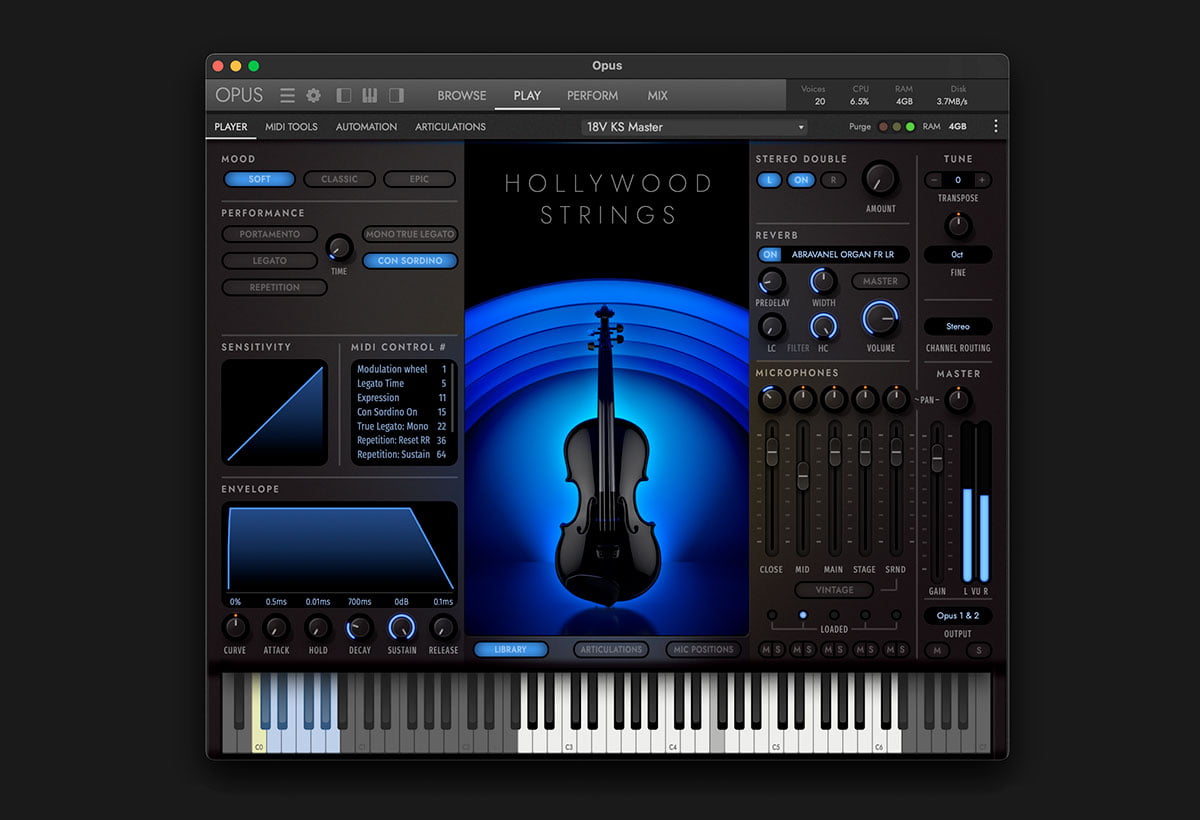
Task: Open the 18V KS Master instrument dropdown
Action: click(695, 127)
